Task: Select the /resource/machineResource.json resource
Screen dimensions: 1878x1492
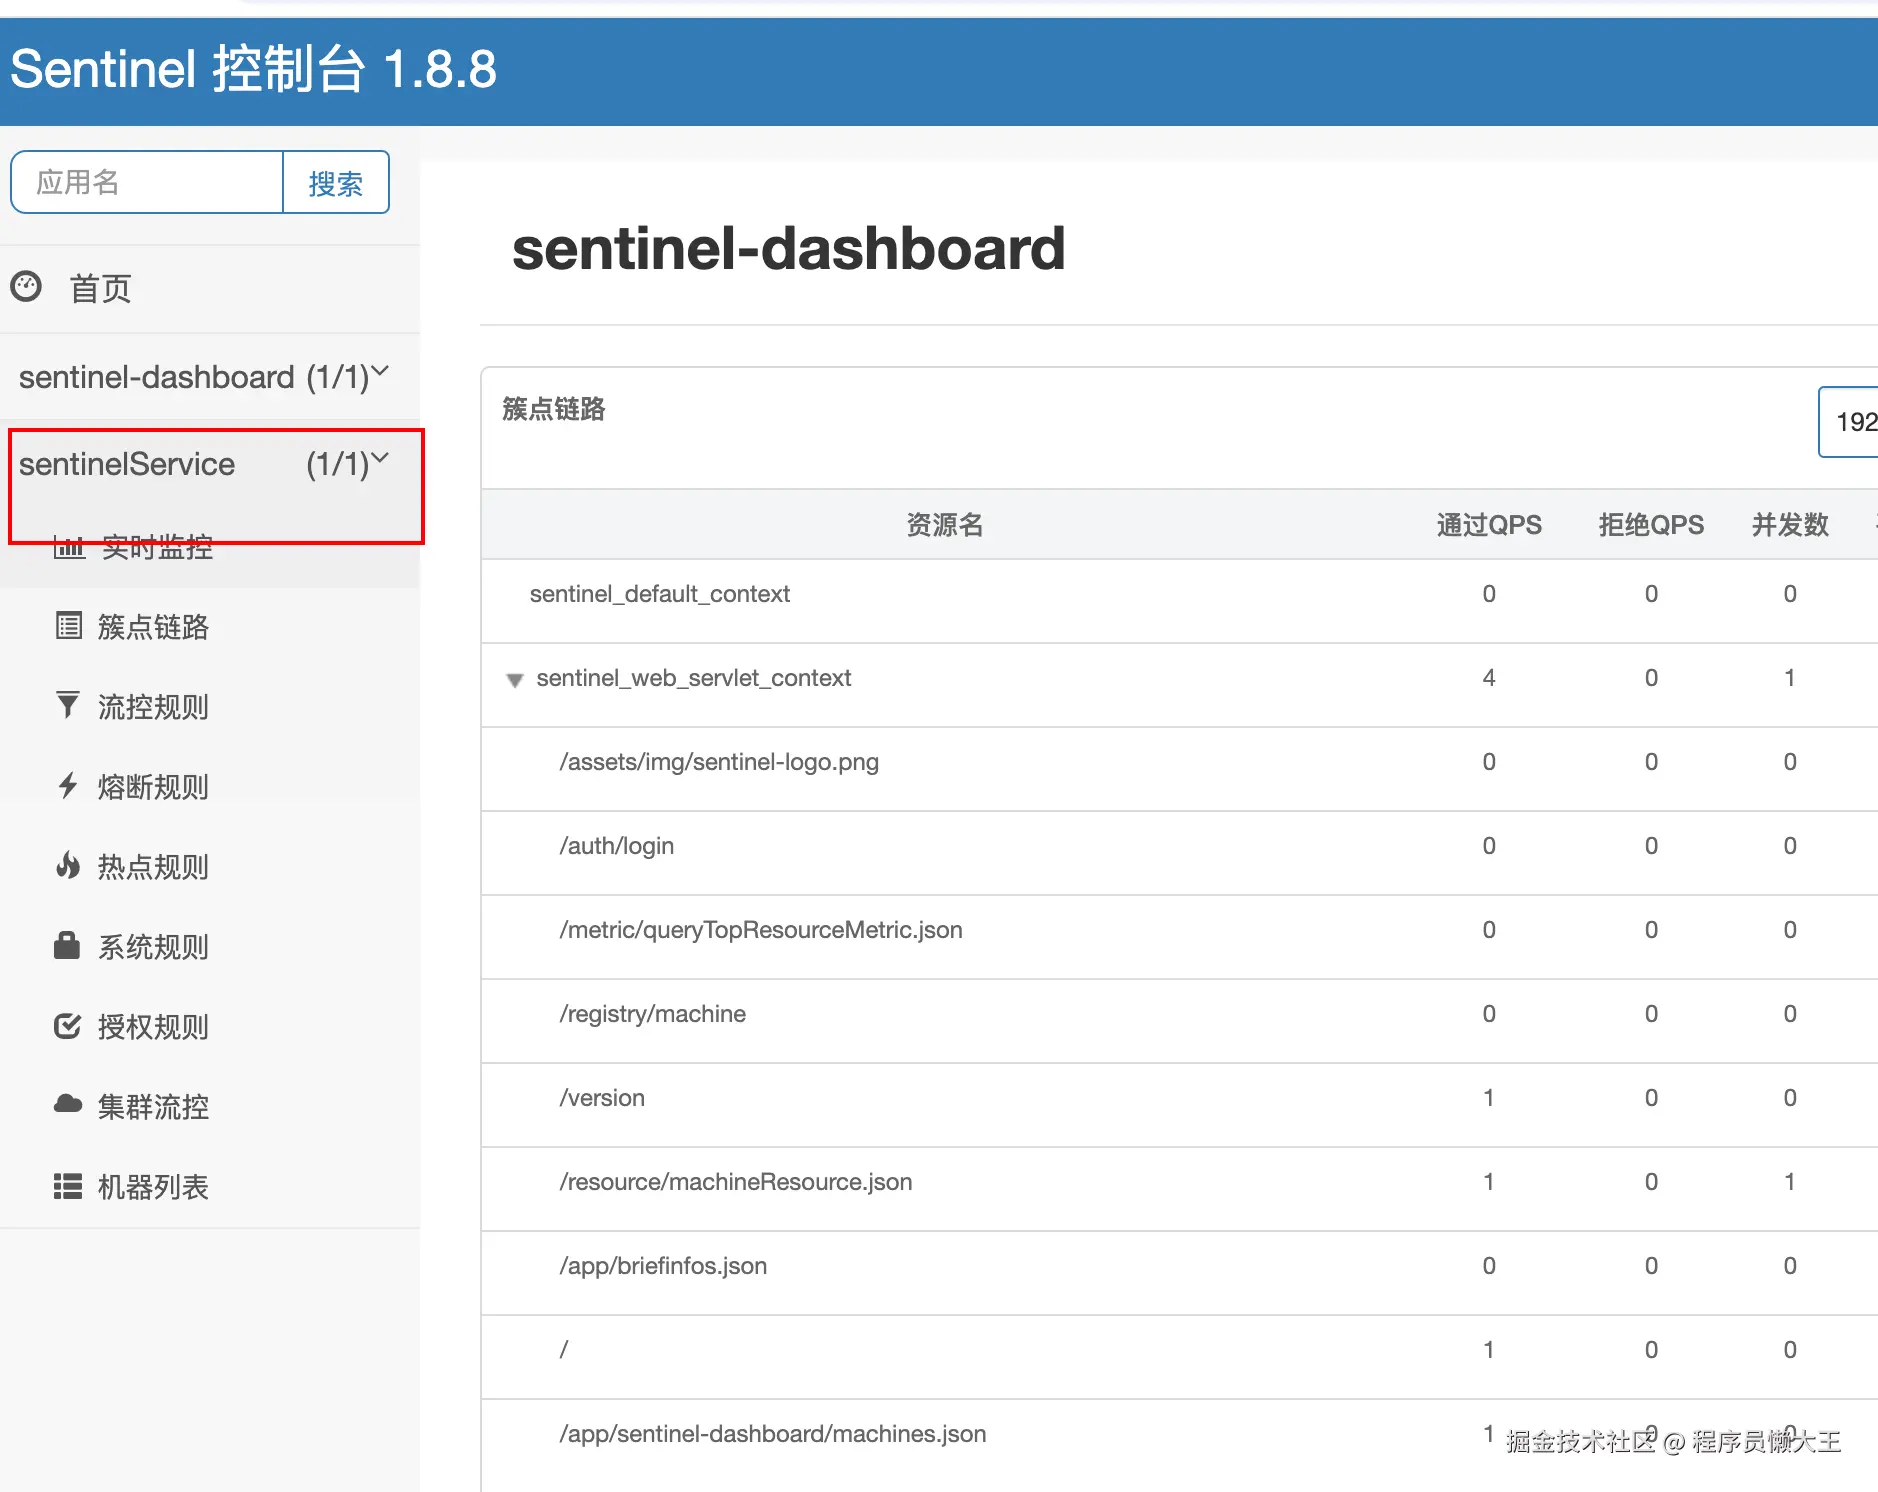Action: pyautogui.click(x=736, y=1182)
